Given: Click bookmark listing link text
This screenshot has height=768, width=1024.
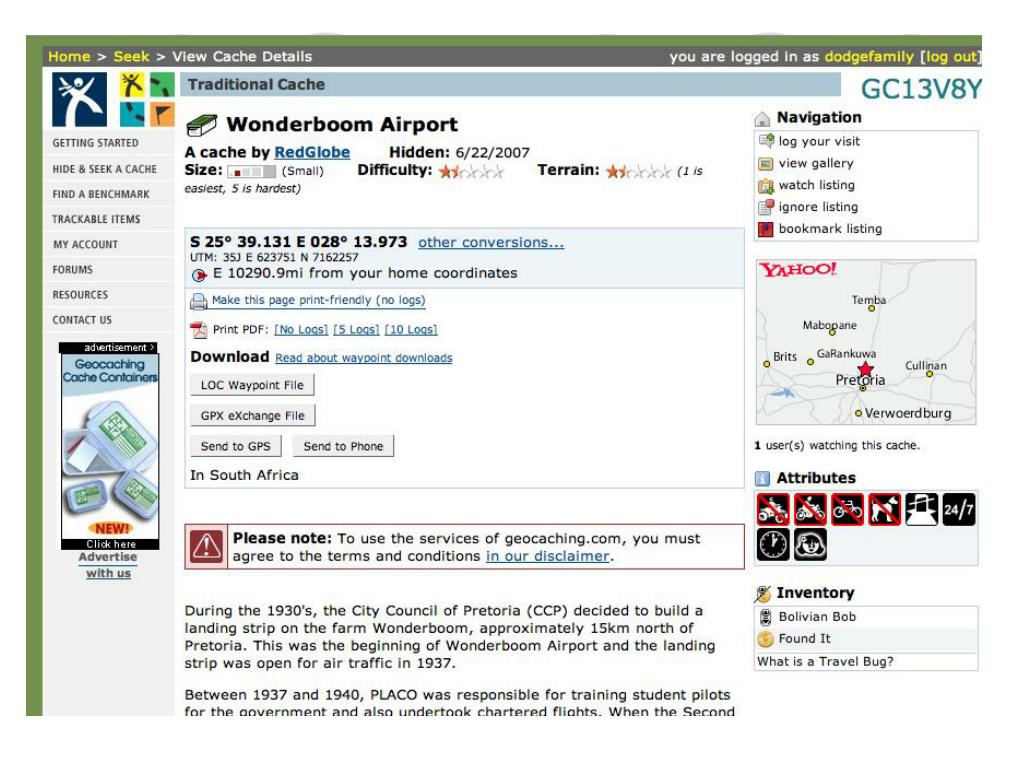Looking at the screenshot, I should point(830,229).
